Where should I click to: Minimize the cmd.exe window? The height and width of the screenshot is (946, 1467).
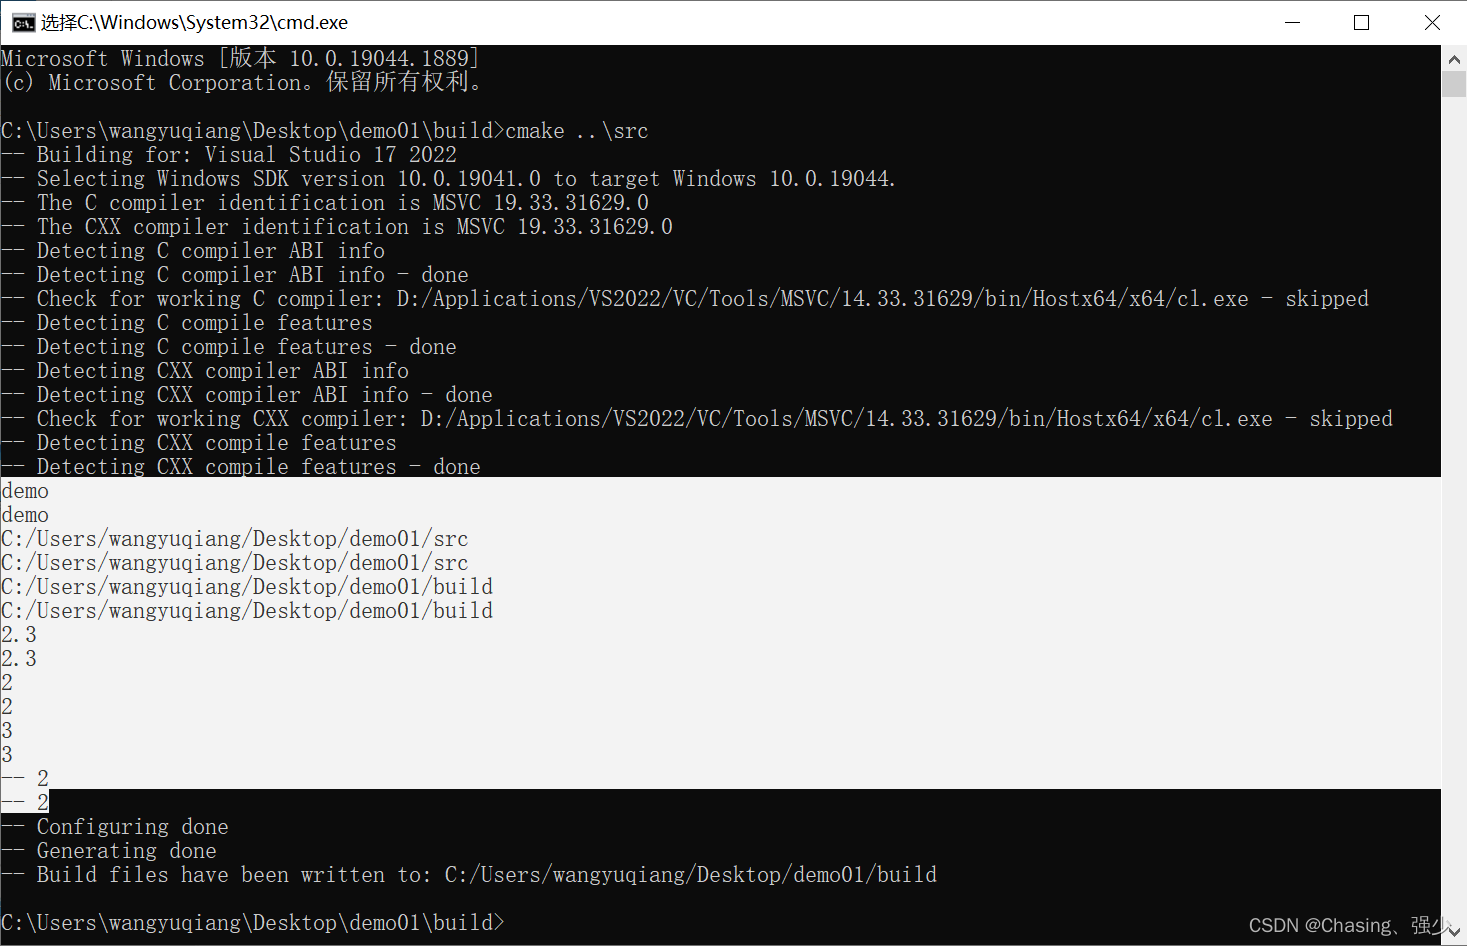(1292, 22)
